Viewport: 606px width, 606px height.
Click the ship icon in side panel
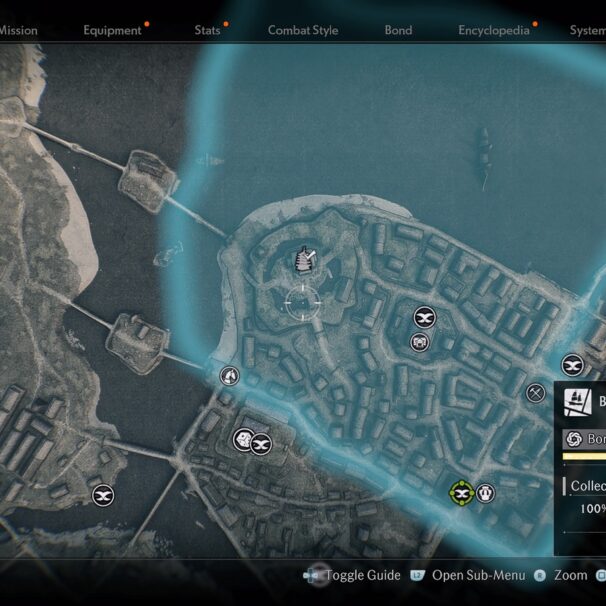click(577, 402)
